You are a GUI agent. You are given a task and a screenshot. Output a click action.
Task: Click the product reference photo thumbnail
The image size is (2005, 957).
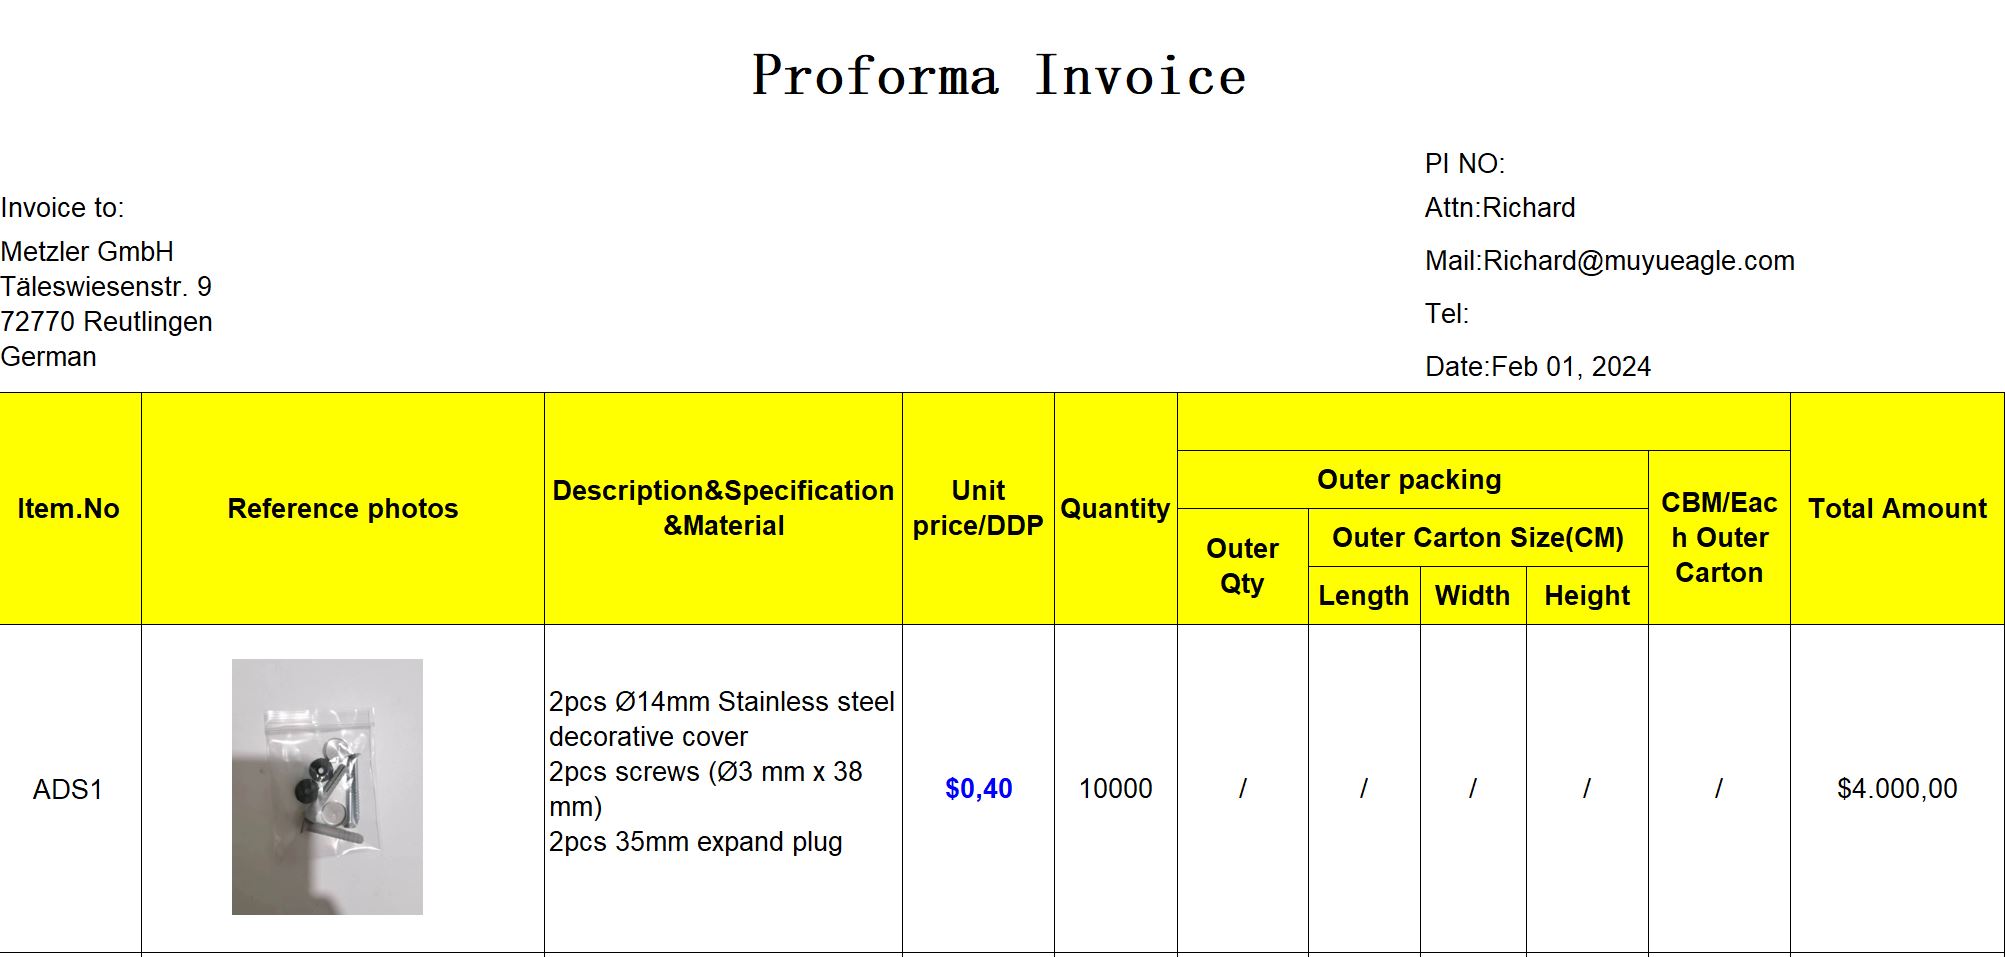pos(327,786)
